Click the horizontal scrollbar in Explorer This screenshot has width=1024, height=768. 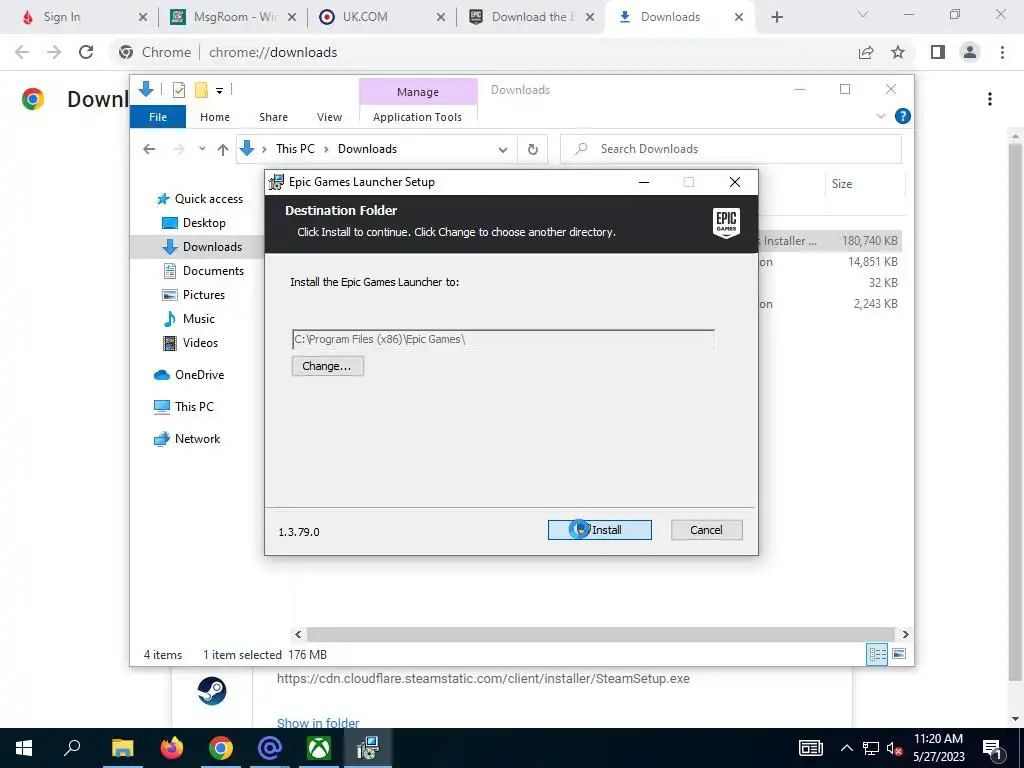tap(600, 634)
